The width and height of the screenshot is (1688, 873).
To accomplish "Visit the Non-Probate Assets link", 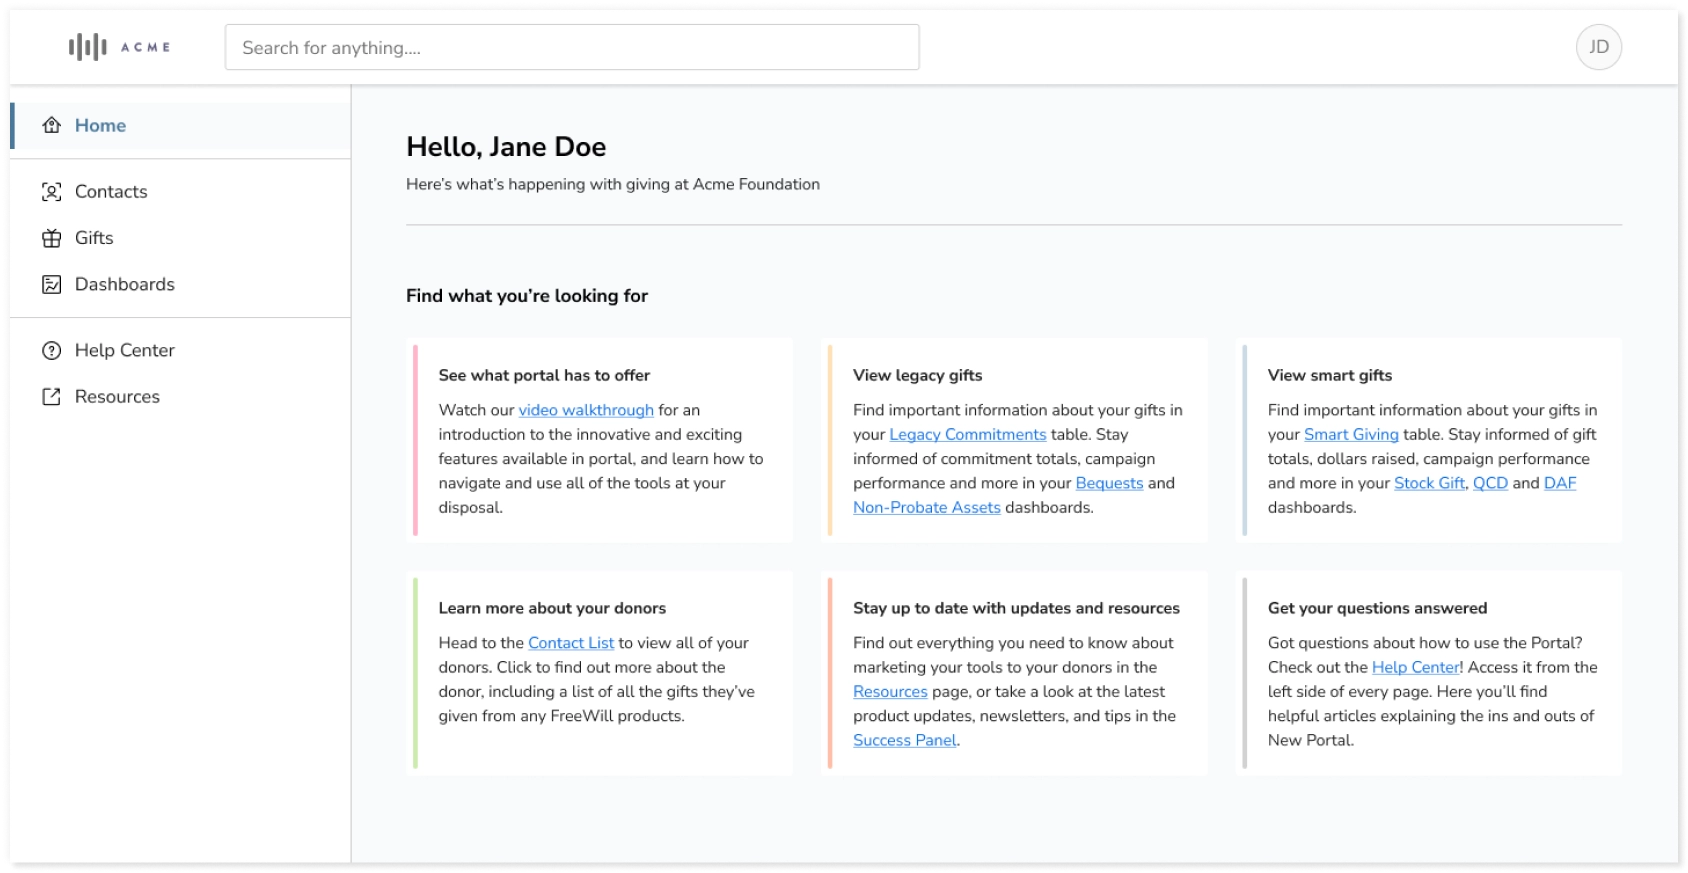I will [926, 507].
